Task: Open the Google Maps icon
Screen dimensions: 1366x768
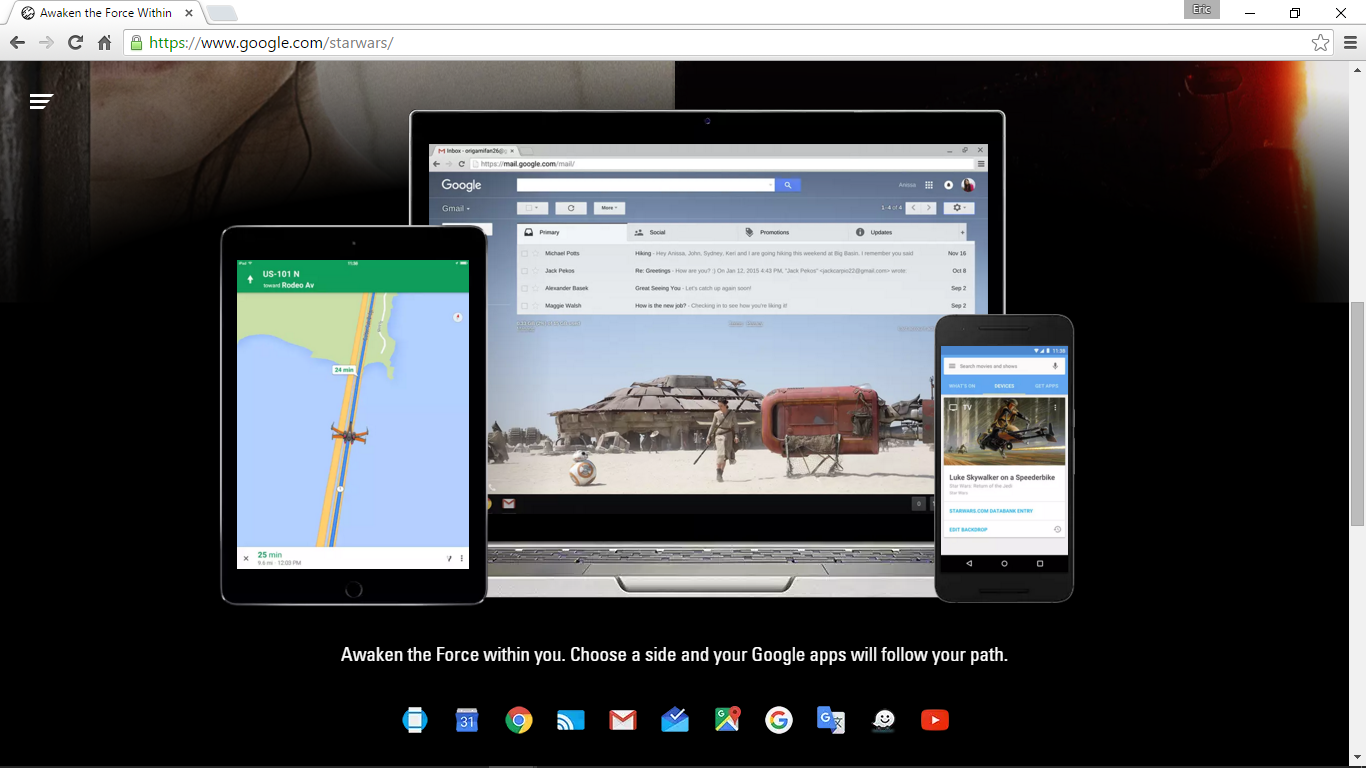Action: coord(727,720)
